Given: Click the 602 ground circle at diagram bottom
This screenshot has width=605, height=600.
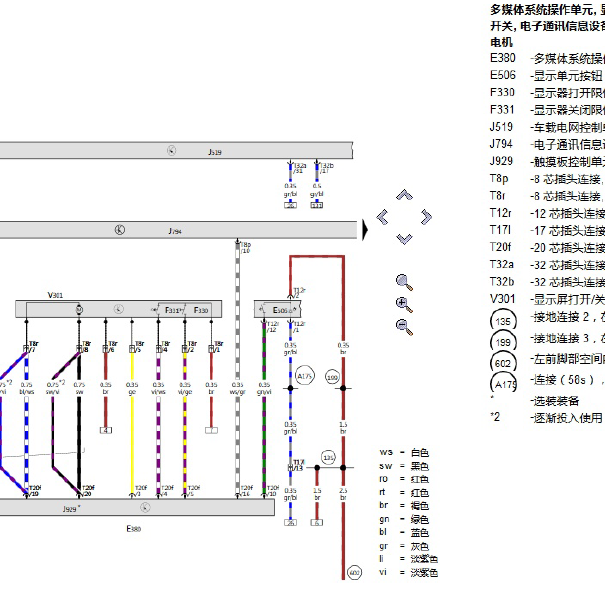Looking at the screenshot, I should pos(355,573).
